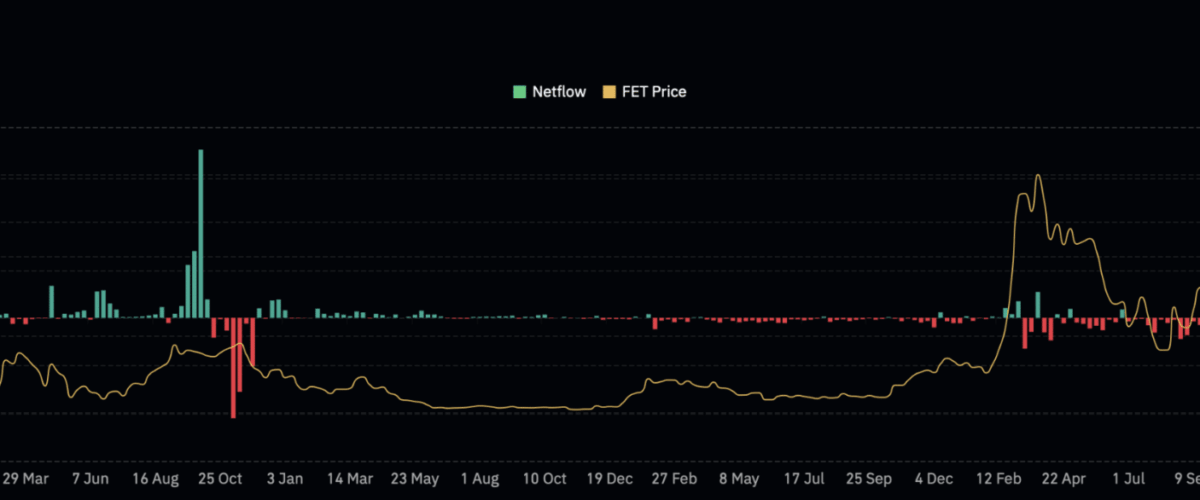Select the 17 Jul date label
This screenshot has width=1200, height=500.
point(804,478)
